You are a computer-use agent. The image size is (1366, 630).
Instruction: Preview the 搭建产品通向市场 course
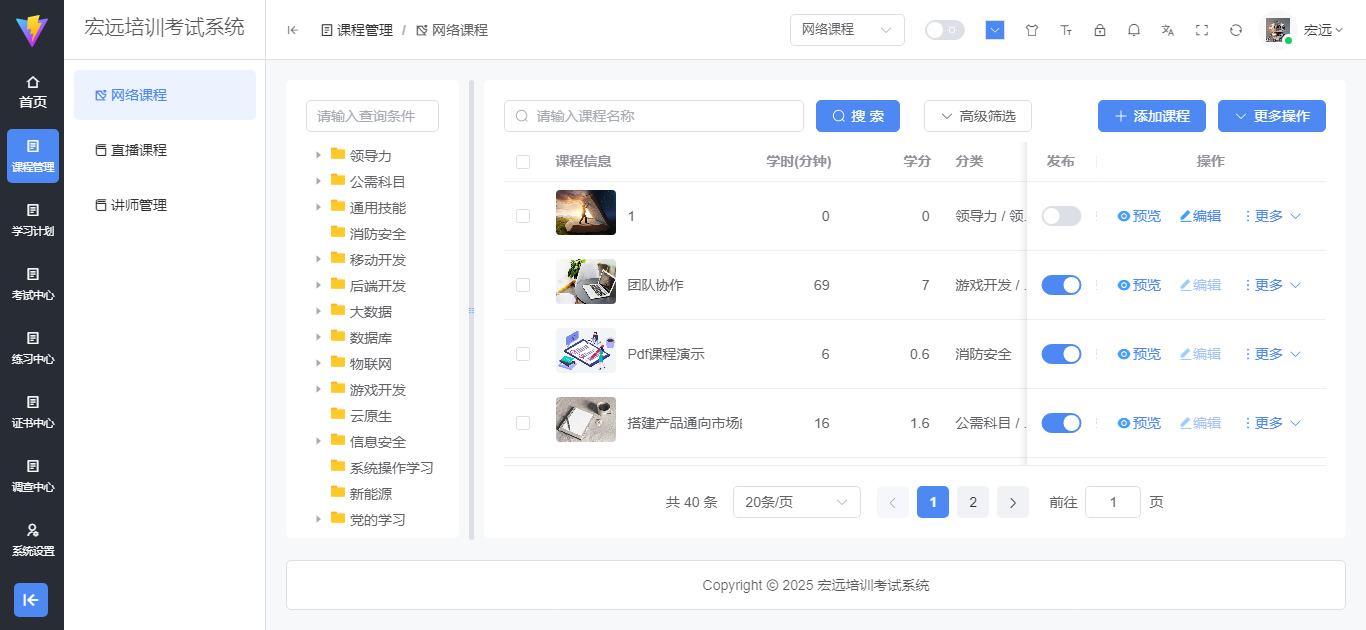[x=1139, y=422]
